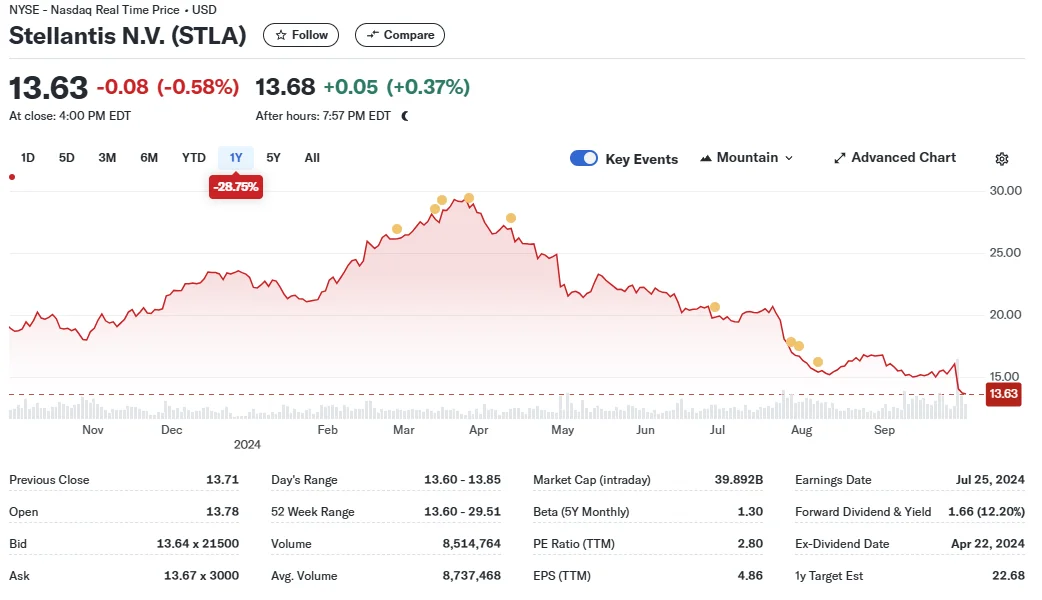Screen dimensions: 1042x600
Task: Click the Ask value 13.67 x 3000
Action: 201,575
